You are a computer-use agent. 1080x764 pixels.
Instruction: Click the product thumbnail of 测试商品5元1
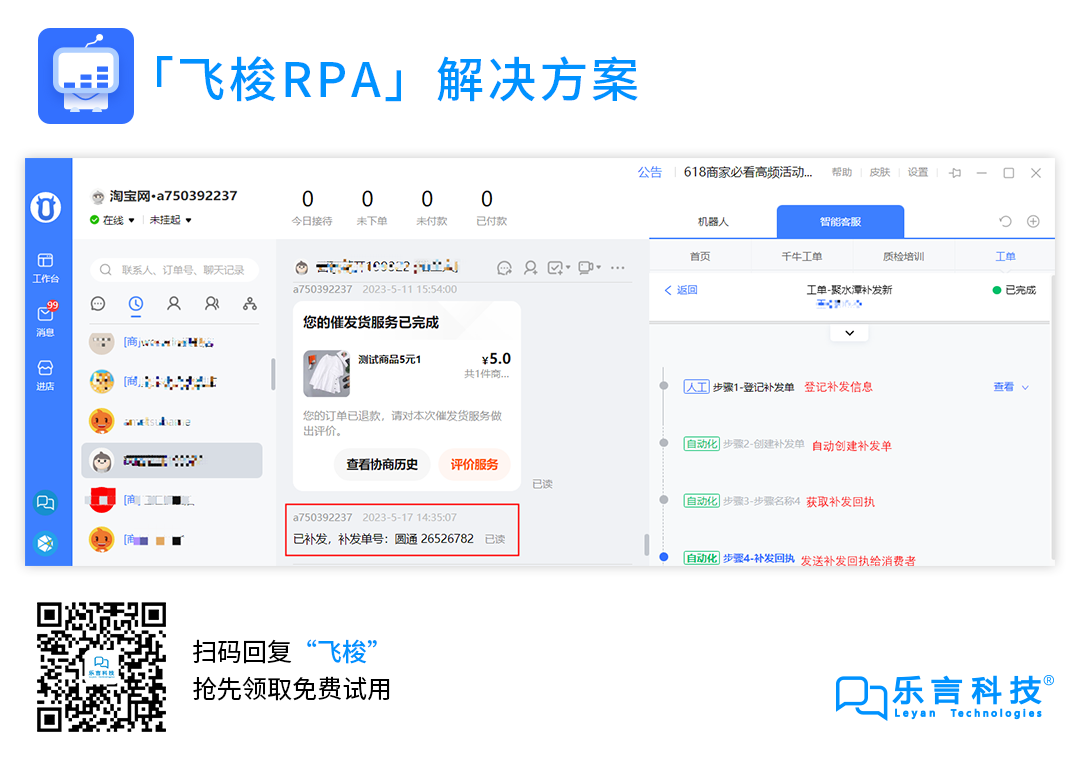(x=326, y=373)
